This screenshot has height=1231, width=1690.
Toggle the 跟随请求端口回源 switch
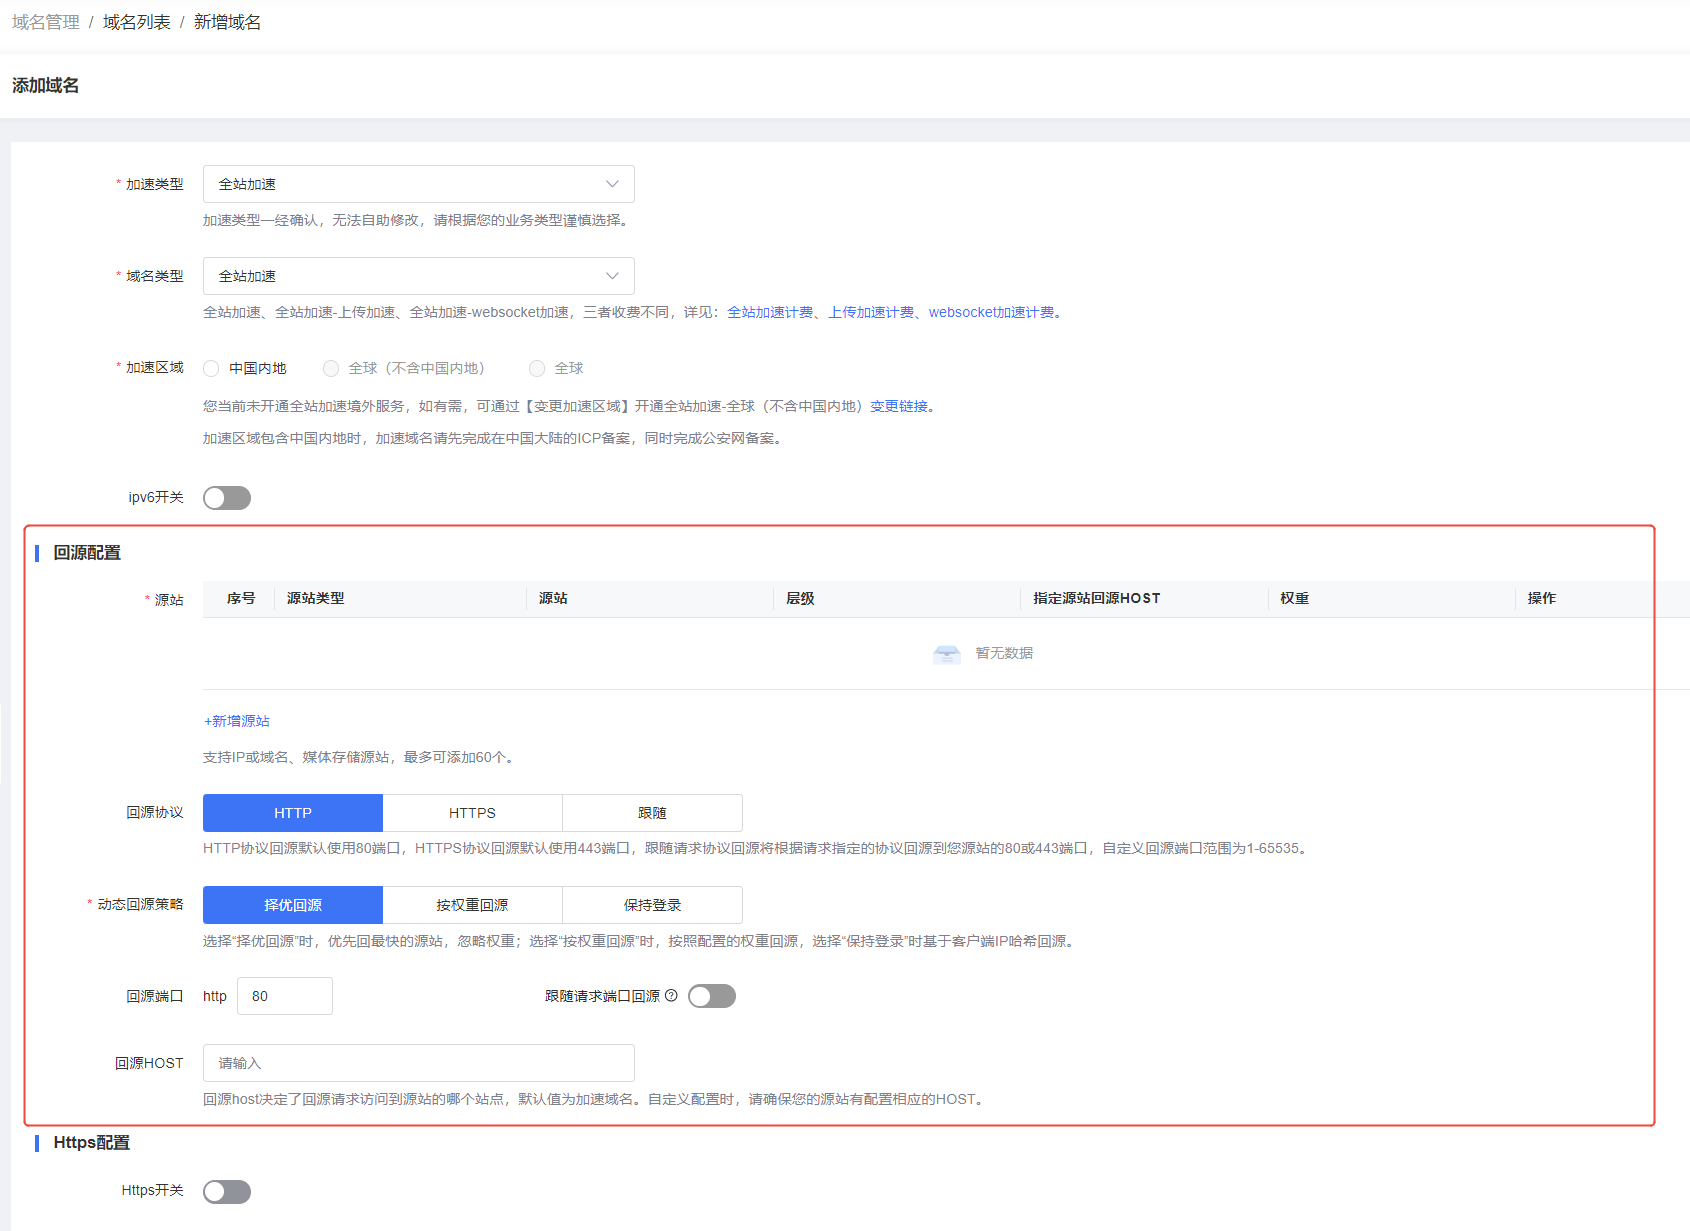tap(712, 996)
